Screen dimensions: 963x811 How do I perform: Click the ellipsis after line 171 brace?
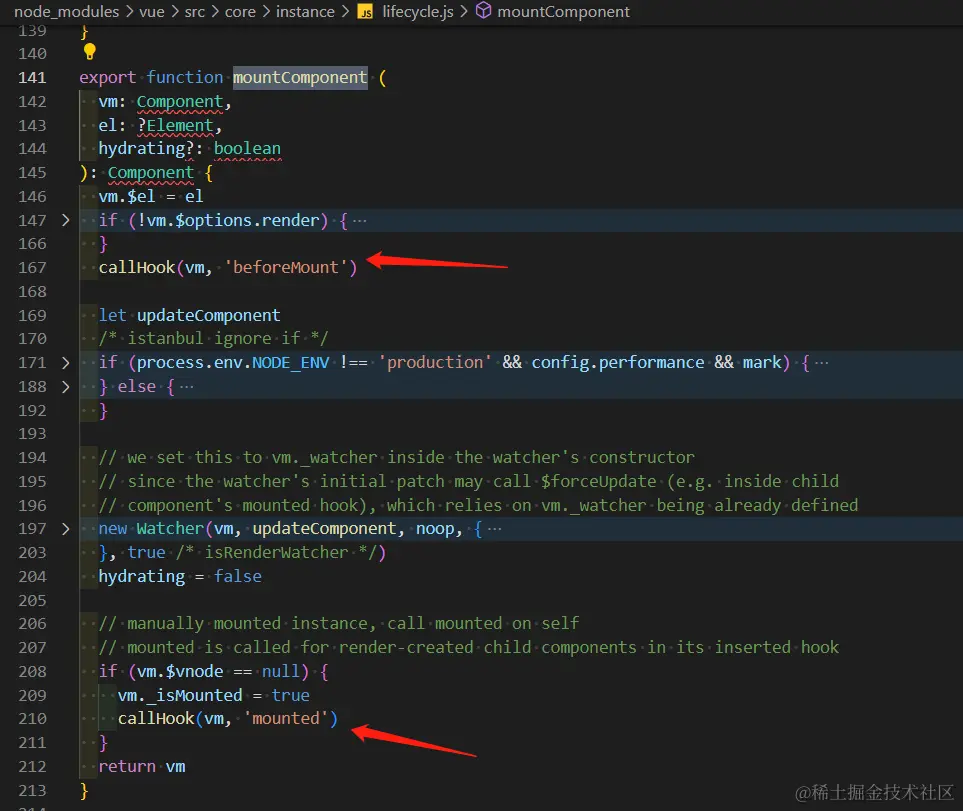[x=821, y=362]
